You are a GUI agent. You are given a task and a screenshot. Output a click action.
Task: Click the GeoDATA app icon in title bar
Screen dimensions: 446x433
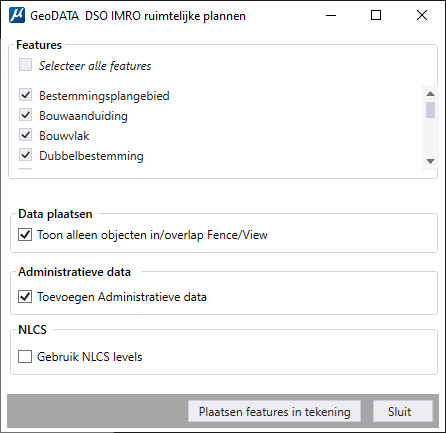click(x=17, y=15)
